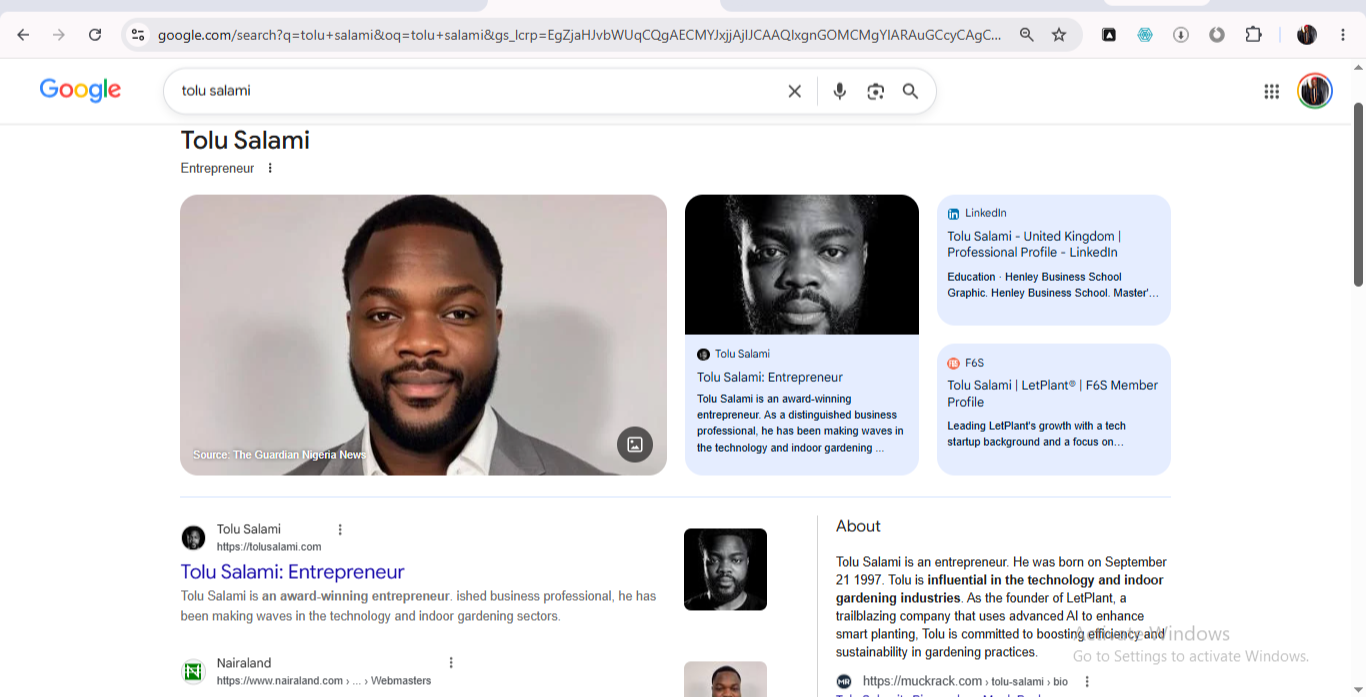This screenshot has width=1366, height=697.
Task: Clear the search box text
Action: click(795, 91)
